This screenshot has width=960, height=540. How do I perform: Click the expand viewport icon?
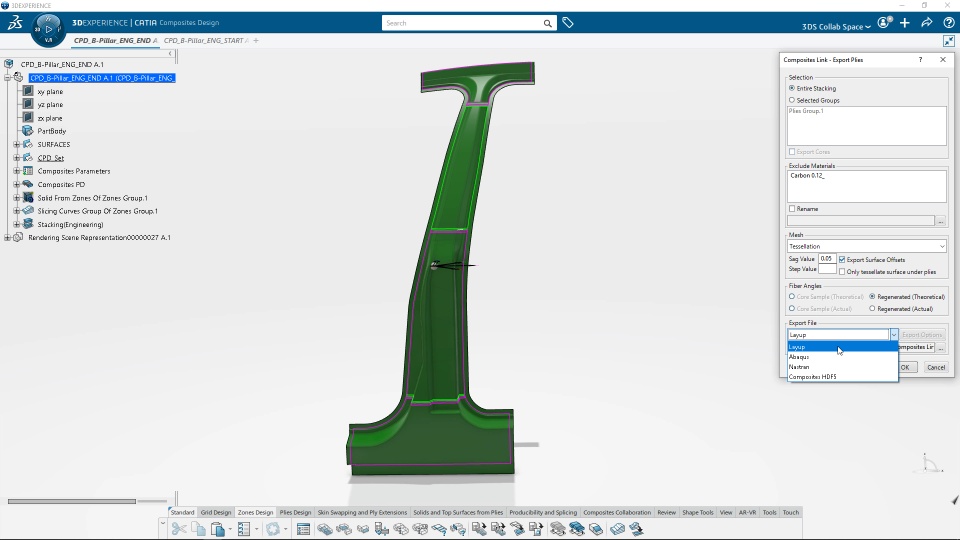click(948, 41)
